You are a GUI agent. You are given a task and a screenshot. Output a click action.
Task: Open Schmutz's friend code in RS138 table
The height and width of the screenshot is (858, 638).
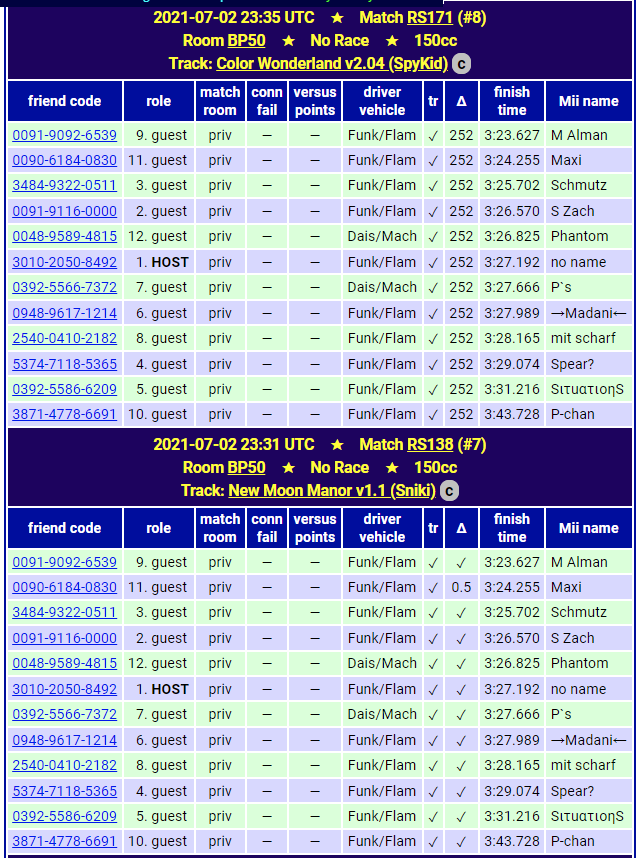(x=65, y=612)
